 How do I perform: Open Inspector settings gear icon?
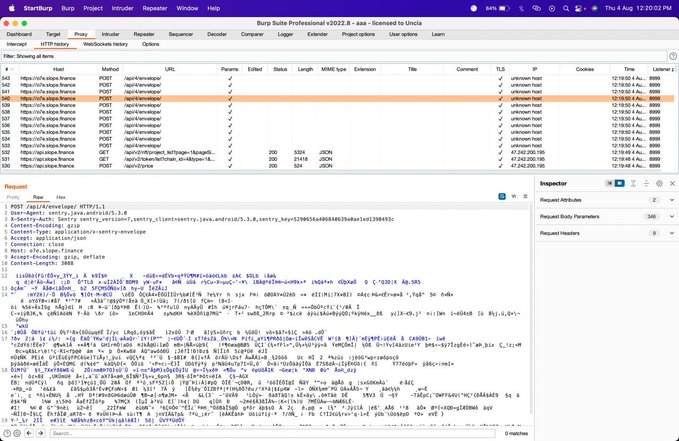pos(659,183)
